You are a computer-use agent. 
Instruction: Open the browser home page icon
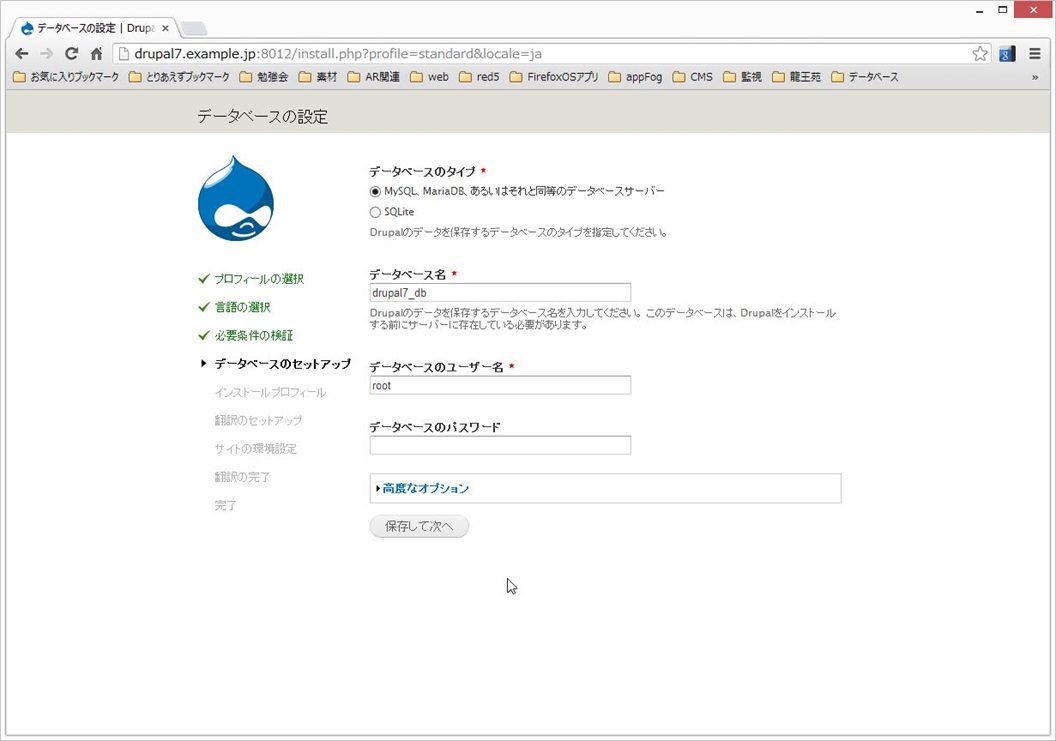point(96,54)
